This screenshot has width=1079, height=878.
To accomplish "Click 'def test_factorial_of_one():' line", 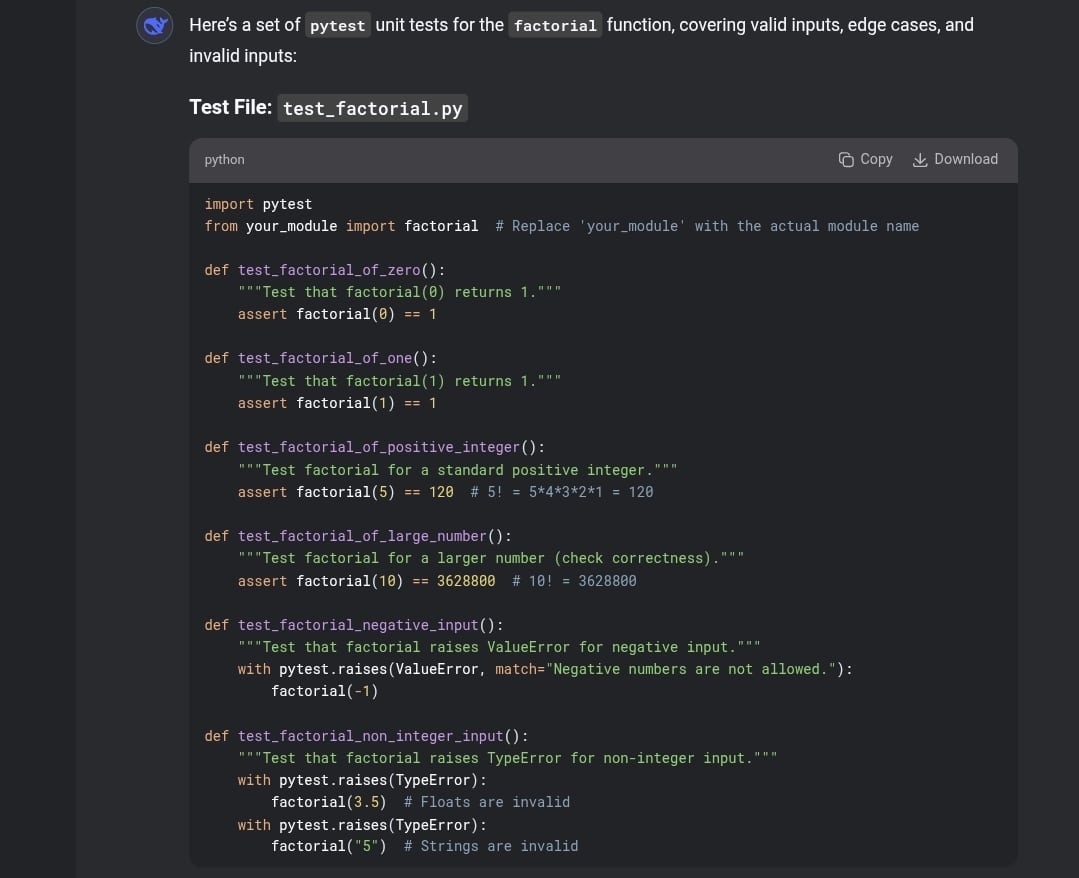I will [x=321, y=358].
